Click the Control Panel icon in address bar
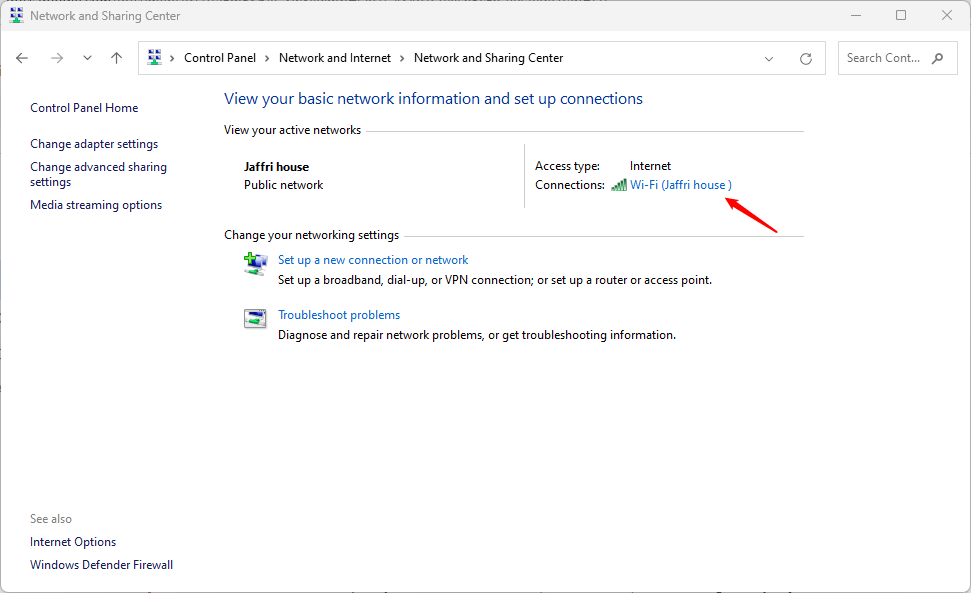The width and height of the screenshot is (971, 593). (x=155, y=58)
